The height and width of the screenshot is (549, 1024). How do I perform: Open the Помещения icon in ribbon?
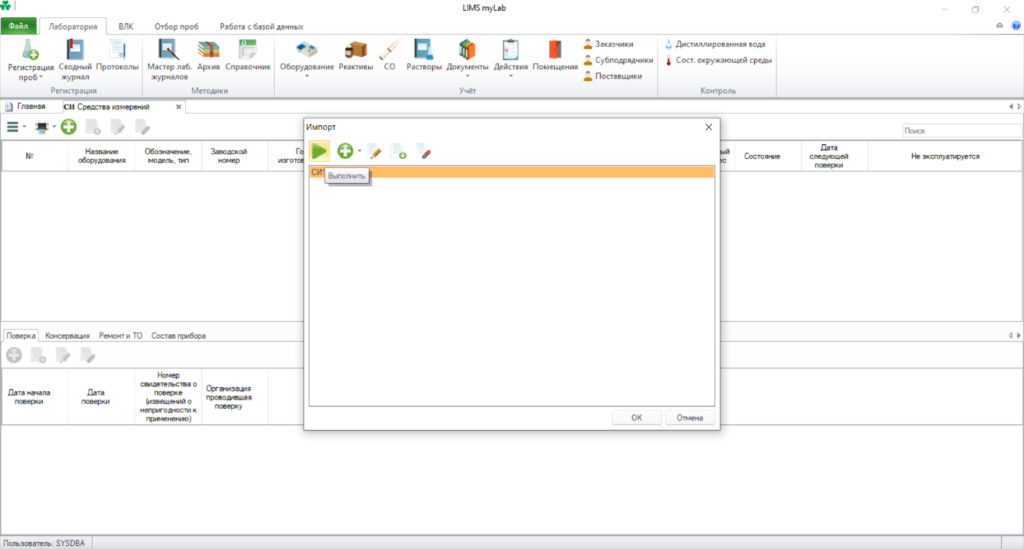pyautogui.click(x=555, y=56)
